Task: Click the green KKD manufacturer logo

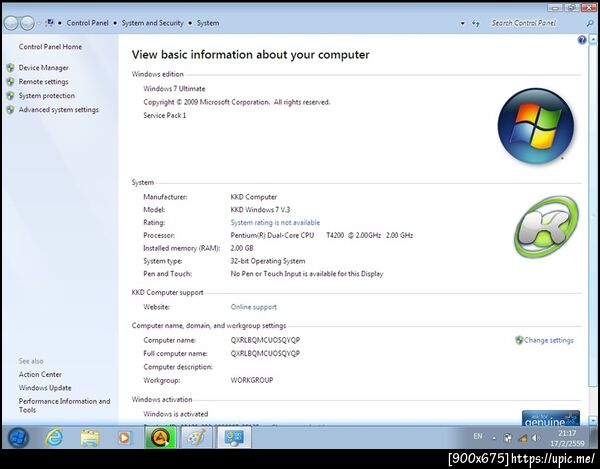Action: 546,226
